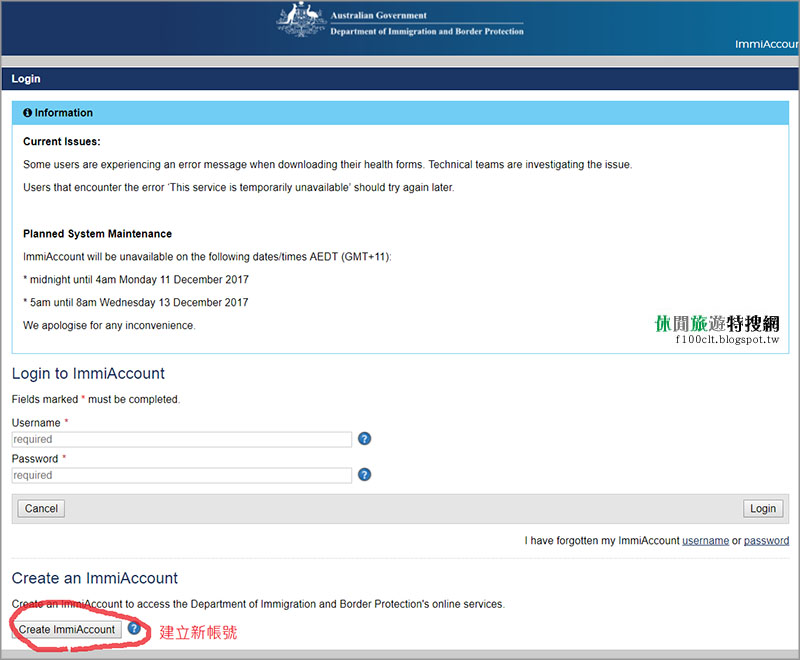This screenshot has height=660, width=800.
Task: Select the '5am until 8am Wednesday 13 December 2017' line
Action: click(x=136, y=302)
